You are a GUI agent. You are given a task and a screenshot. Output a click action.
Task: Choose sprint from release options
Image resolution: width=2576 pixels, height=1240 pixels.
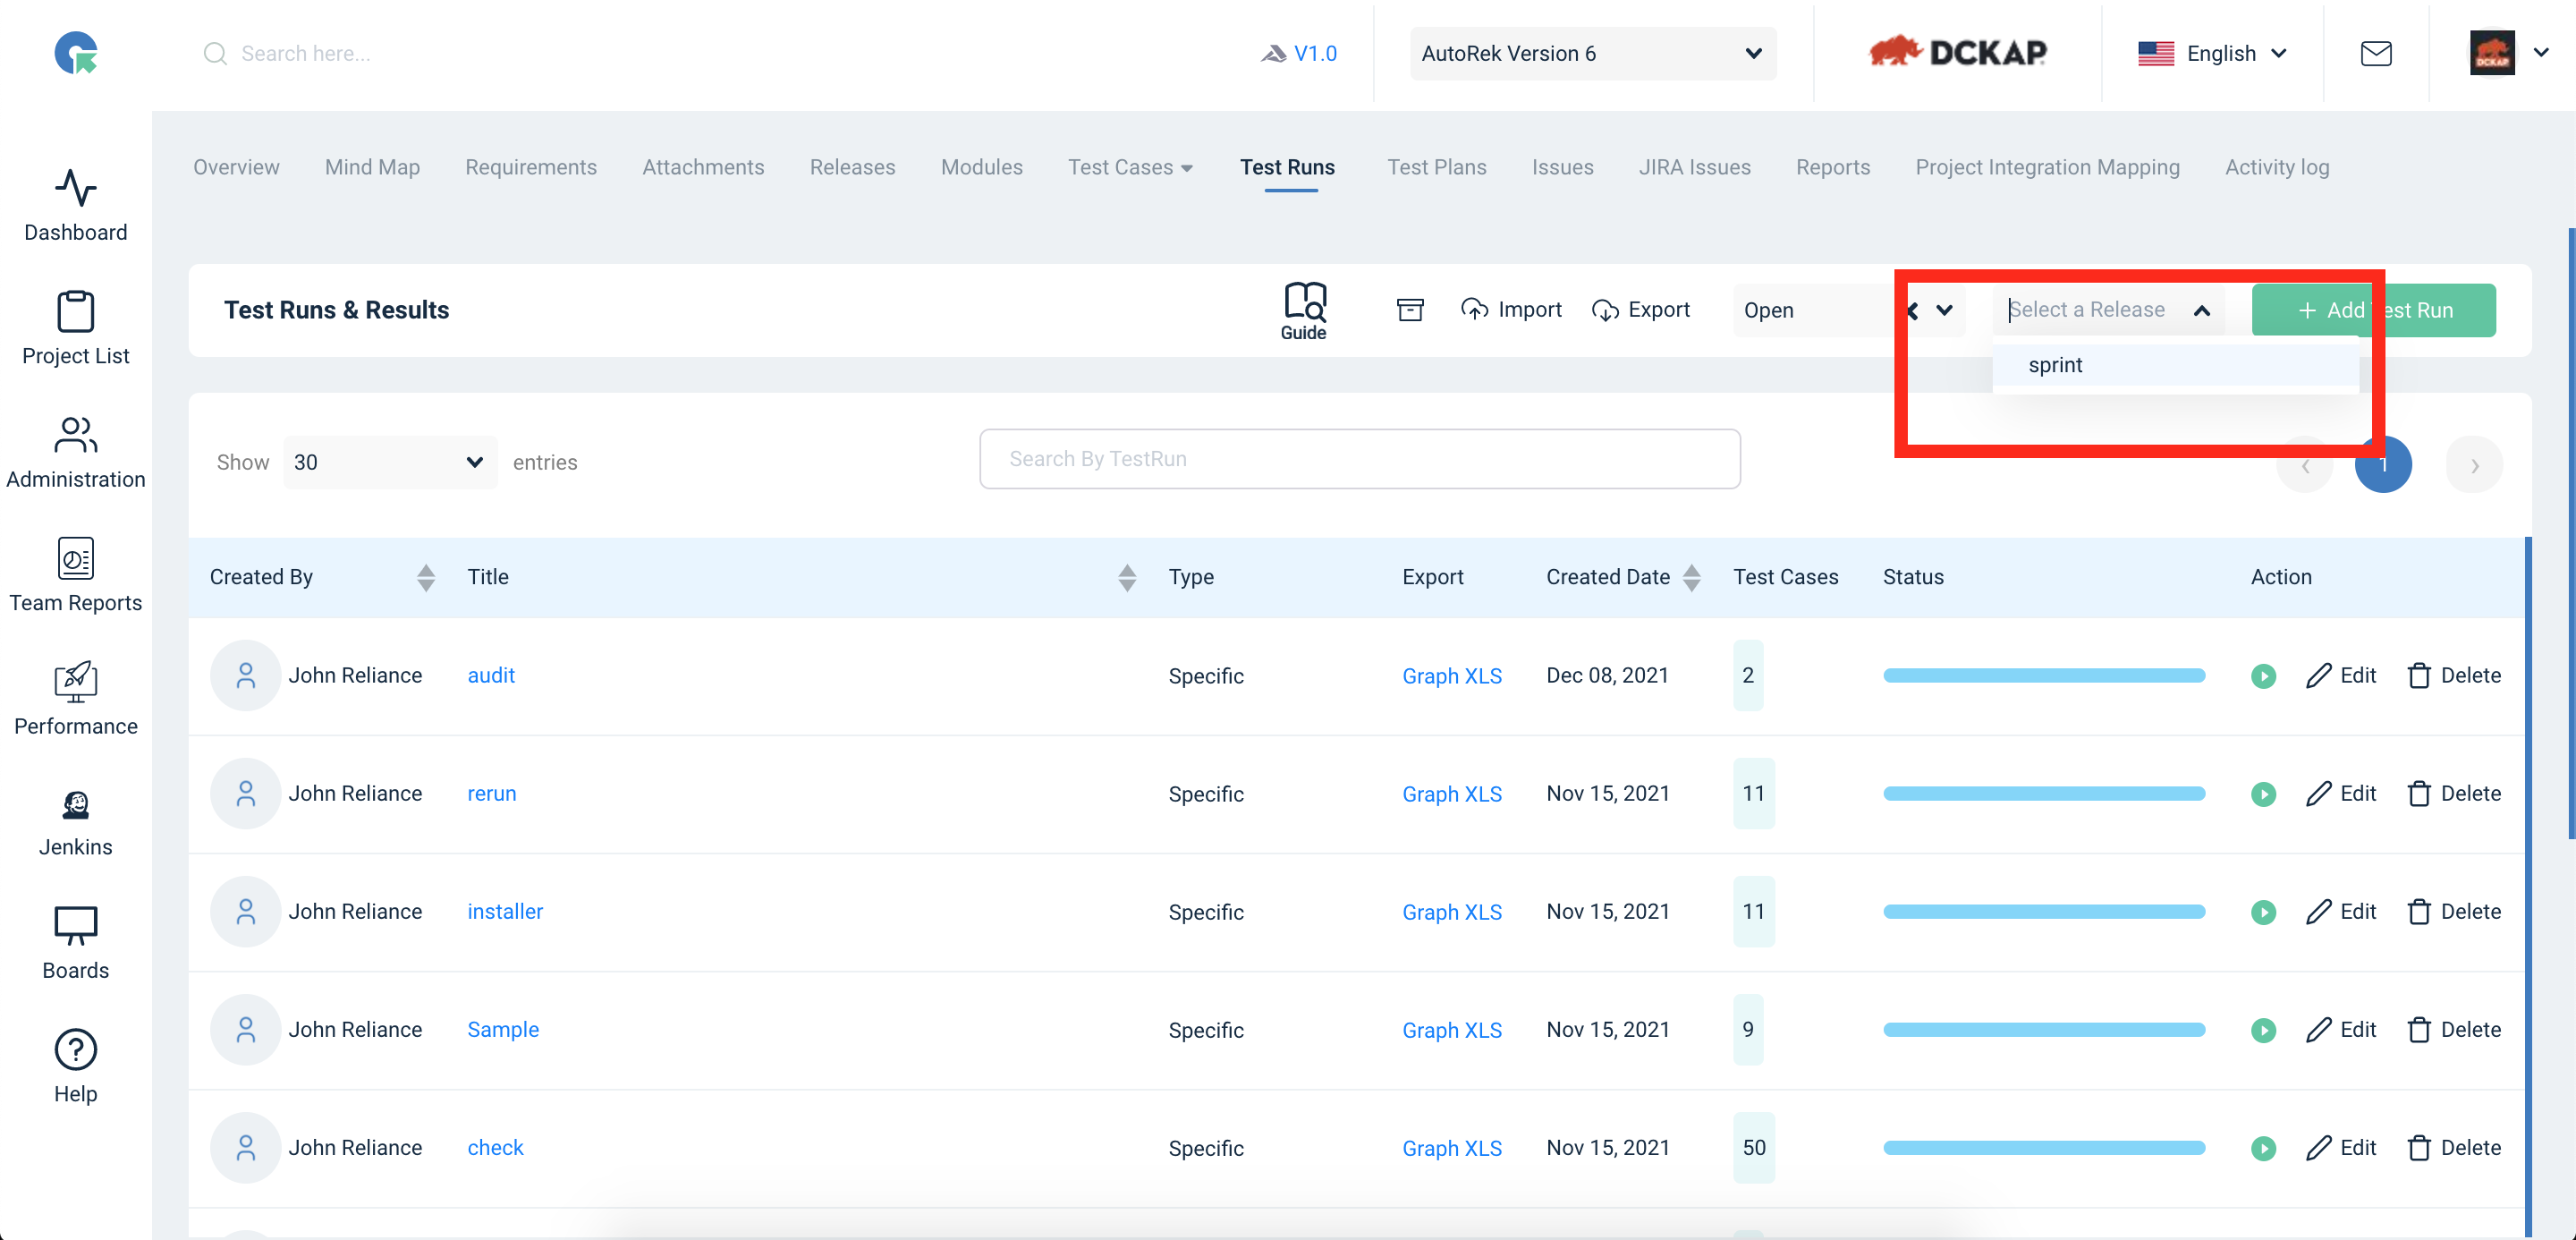2175,365
